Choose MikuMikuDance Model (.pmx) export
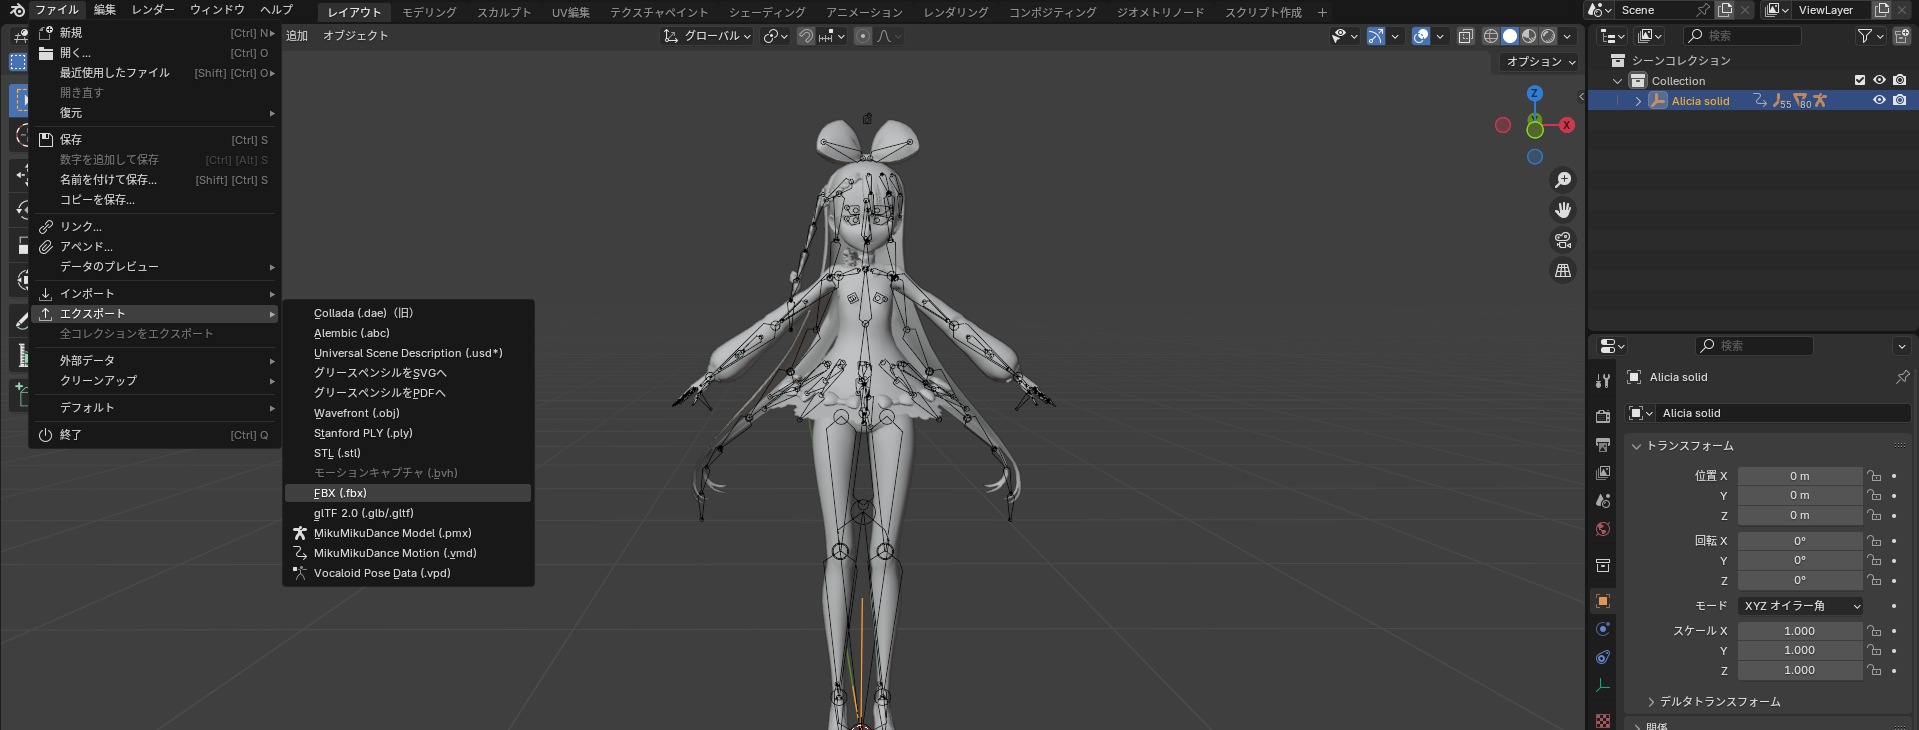 point(408,533)
